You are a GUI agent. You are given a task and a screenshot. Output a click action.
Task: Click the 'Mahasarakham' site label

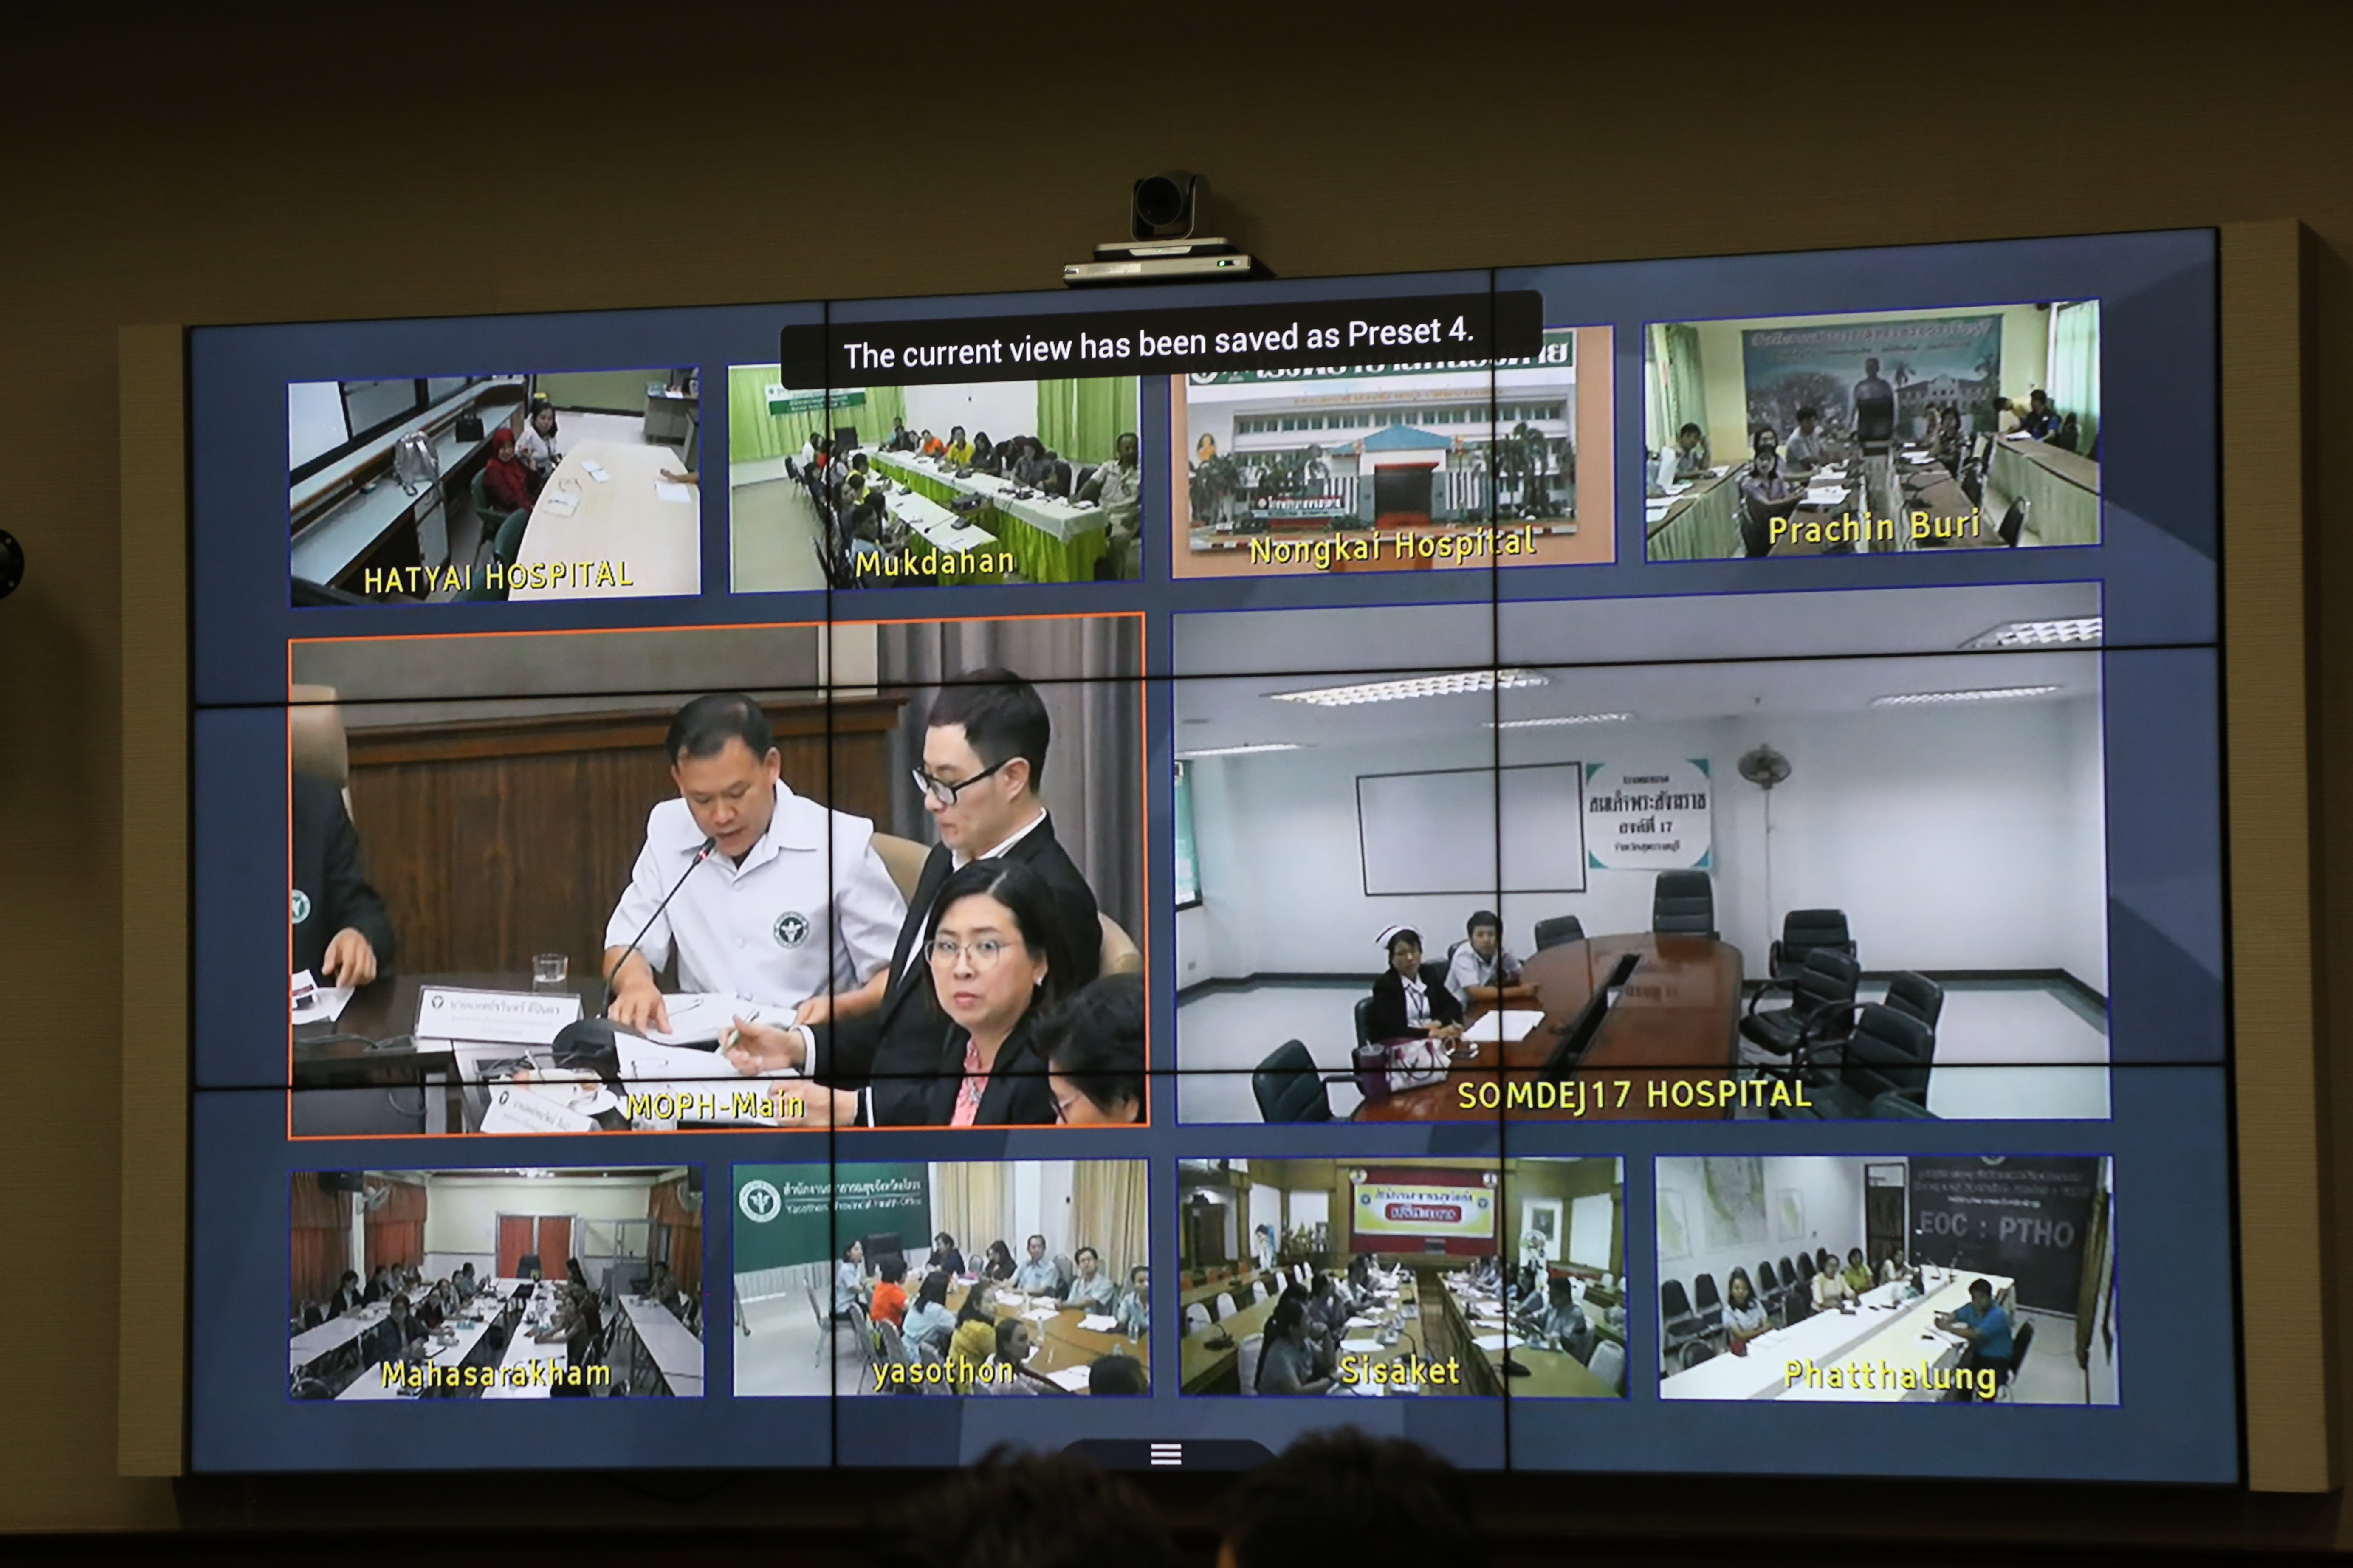tap(496, 1374)
